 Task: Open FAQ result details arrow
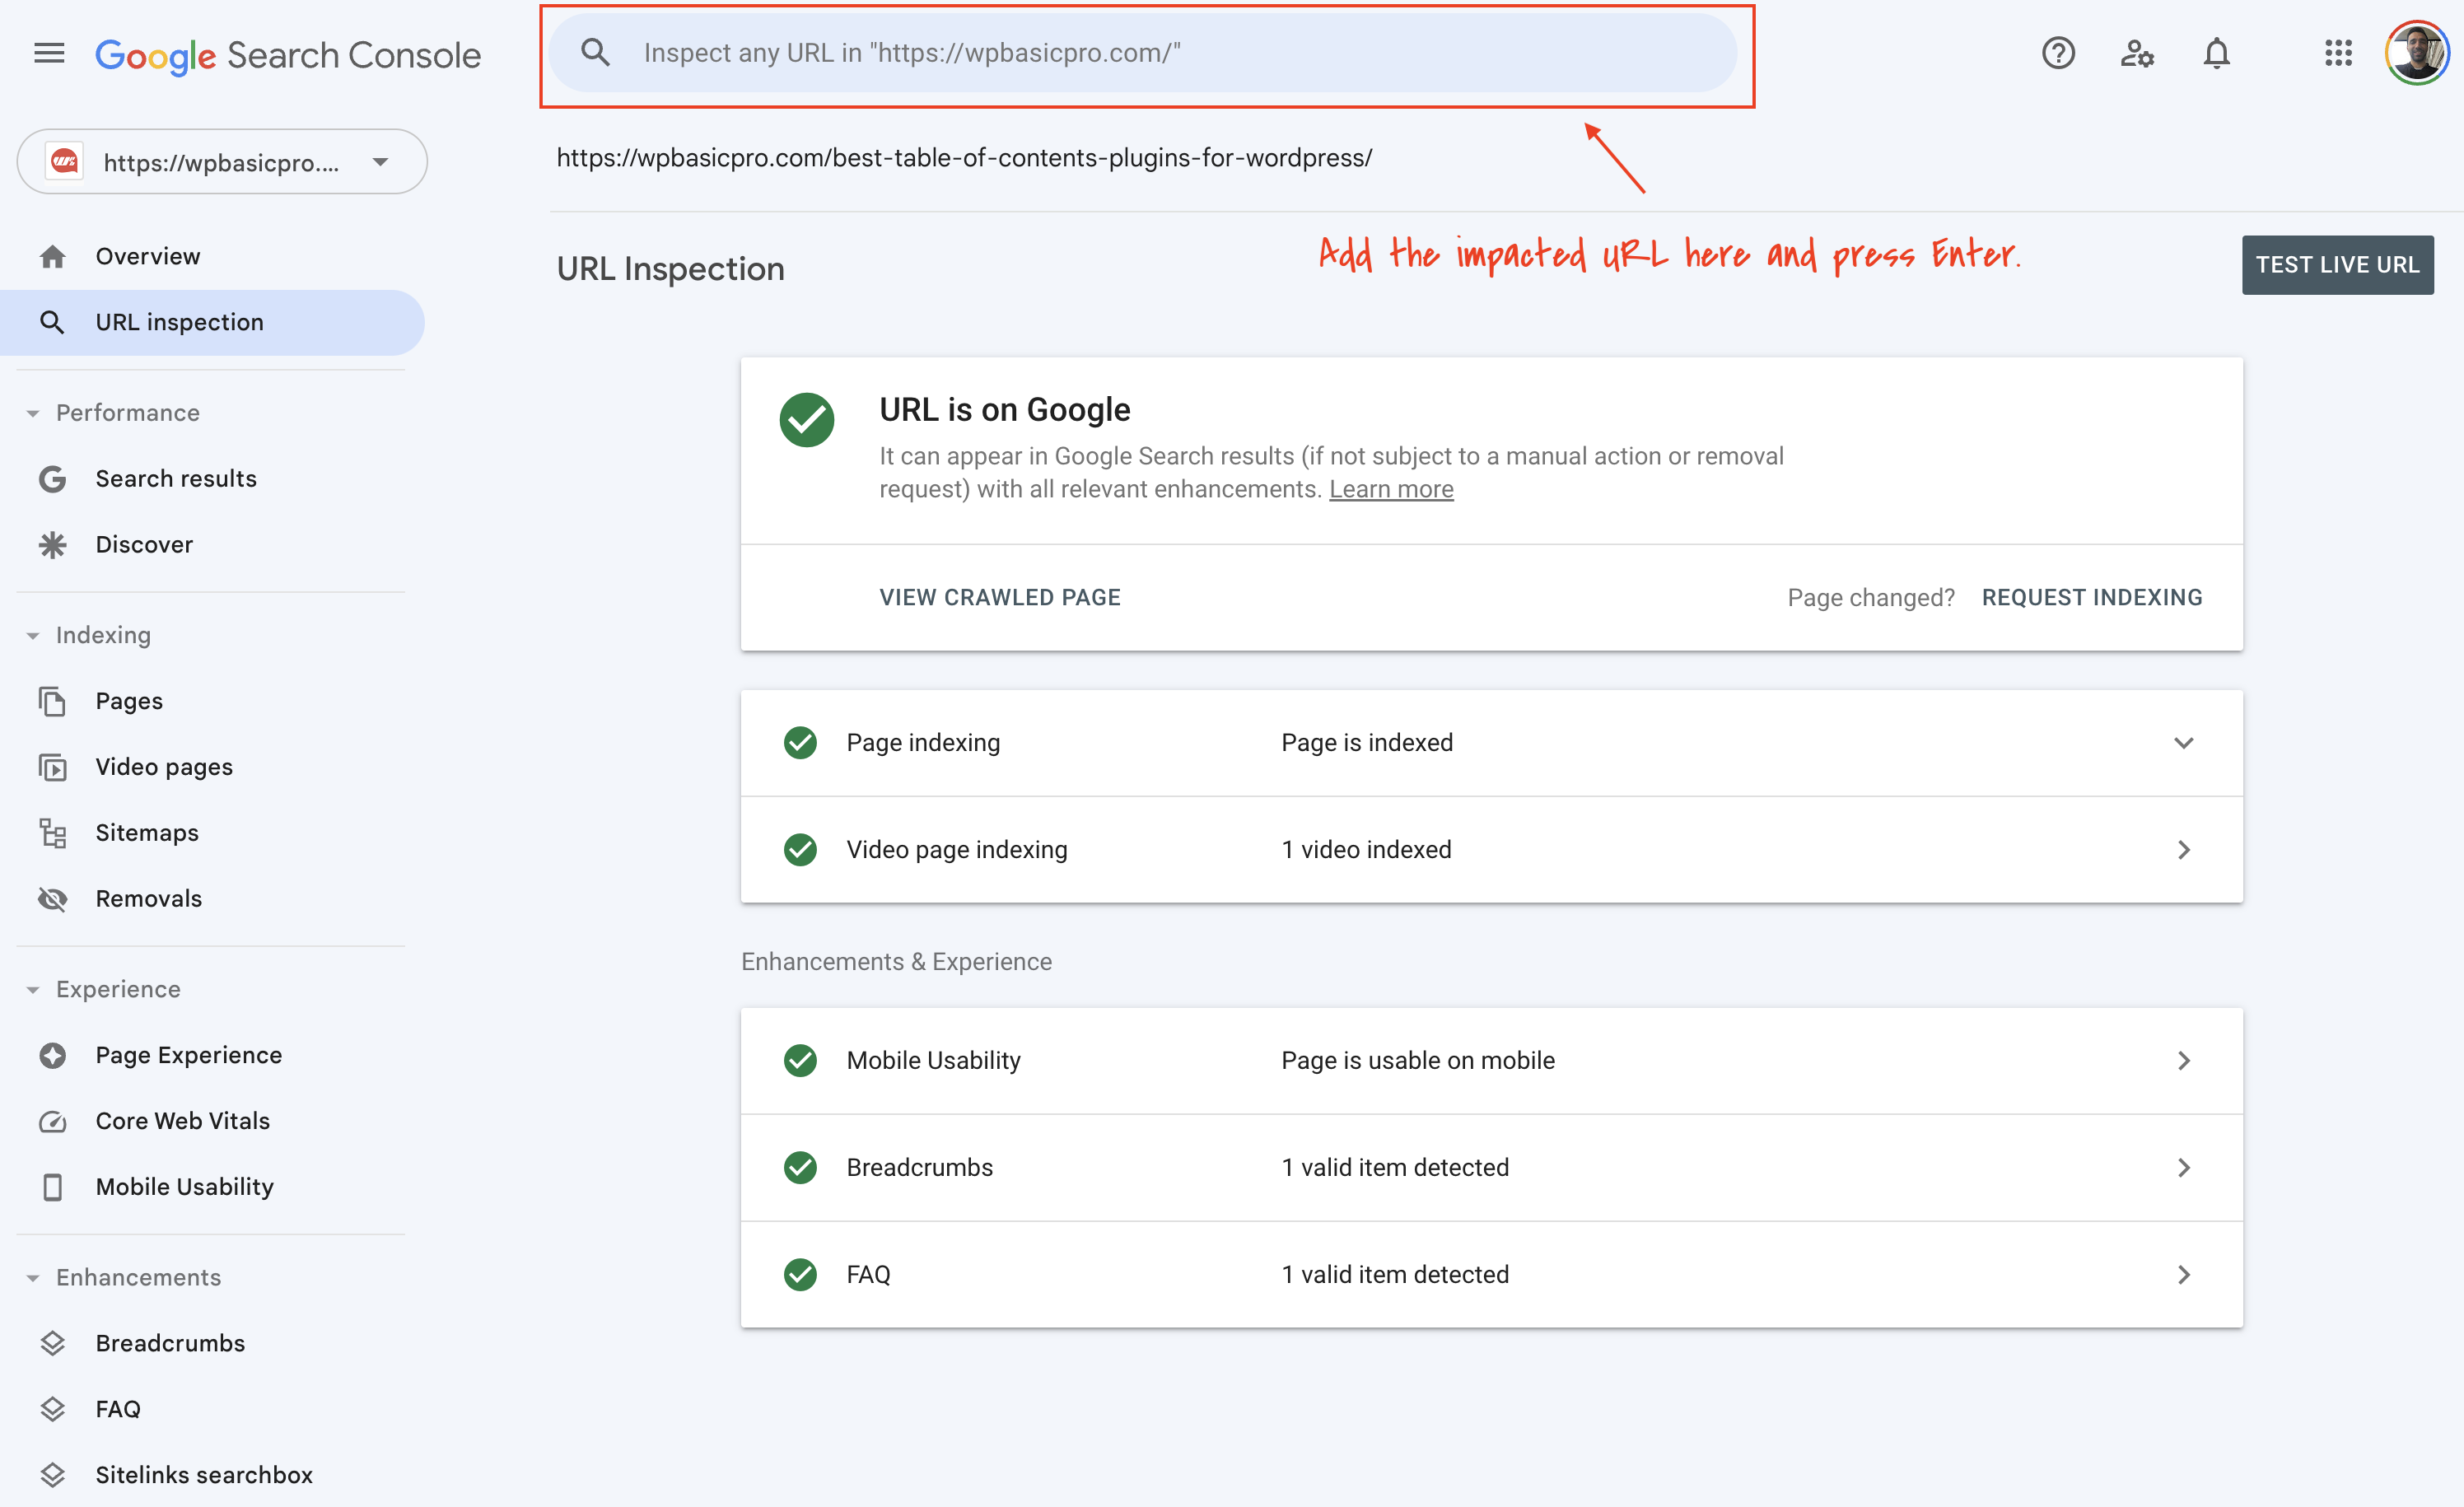coord(2184,1275)
